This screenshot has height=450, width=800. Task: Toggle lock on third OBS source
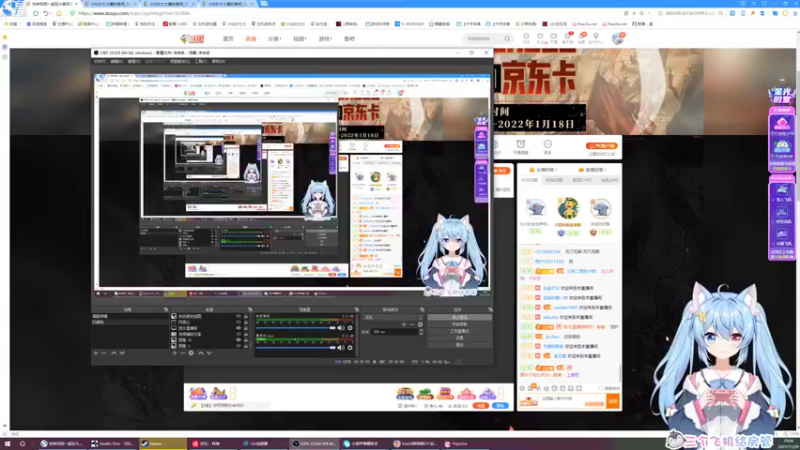246,328
